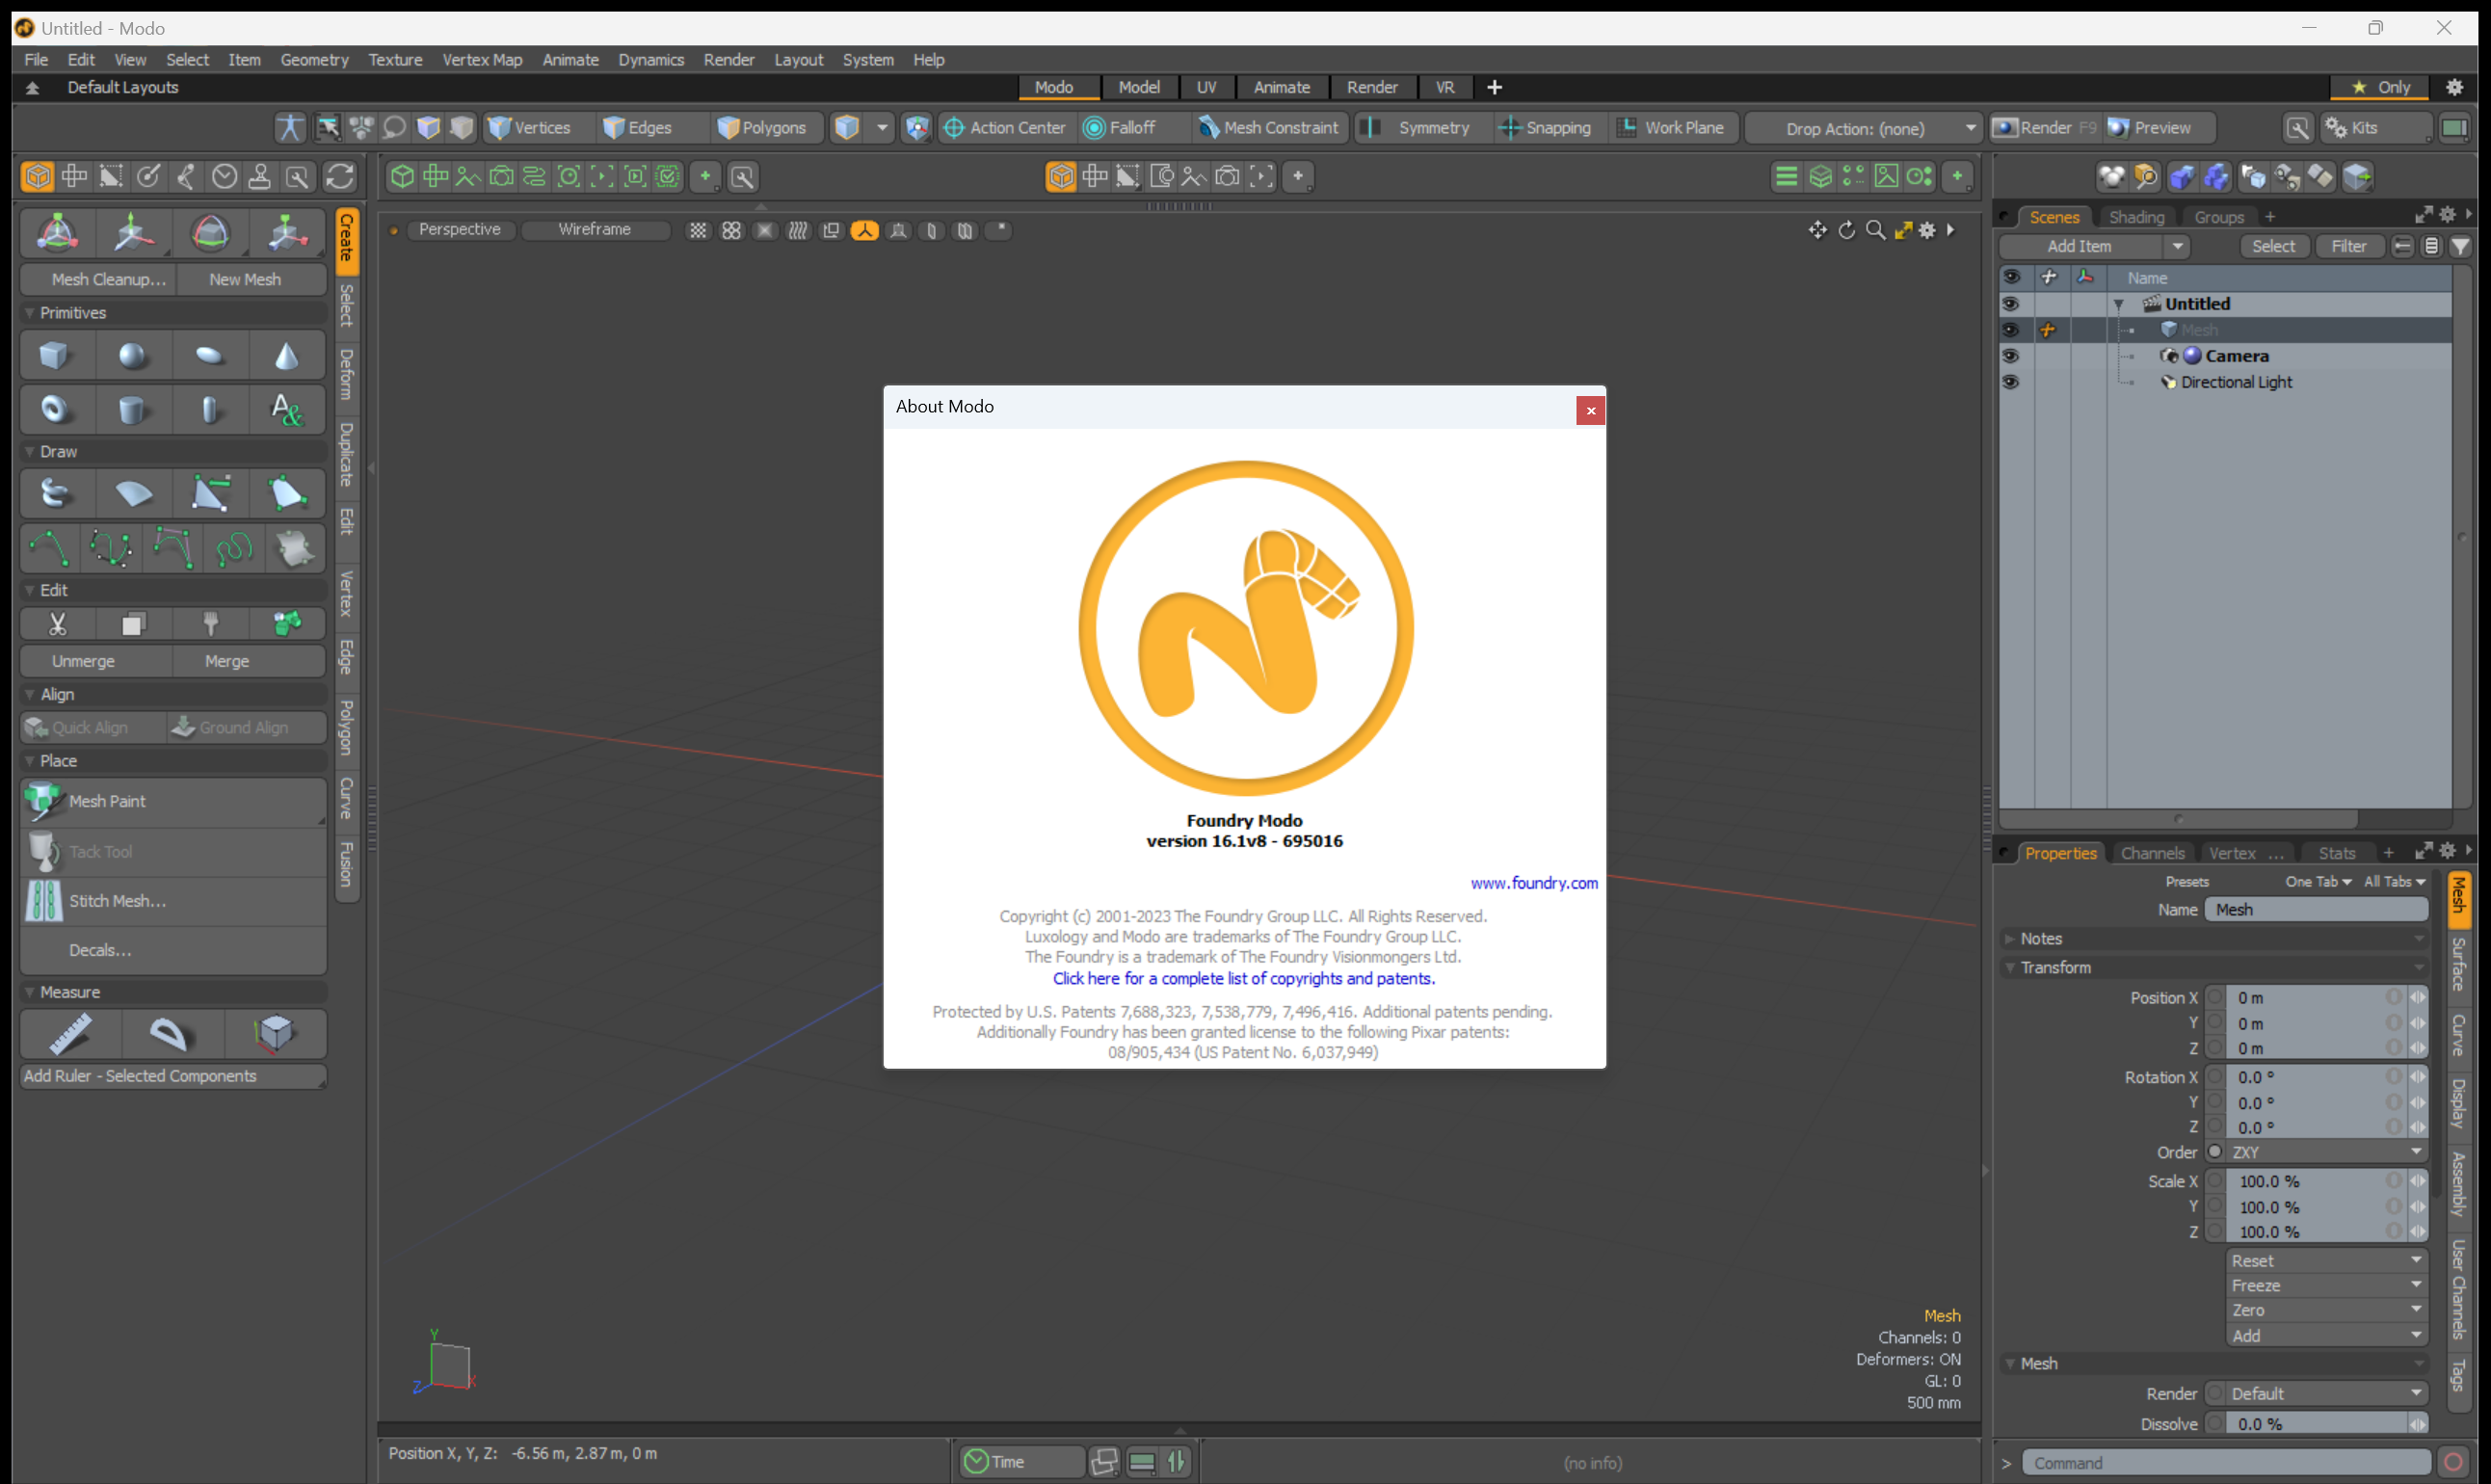Open the Drop Action dropdown

tap(1866, 128)
